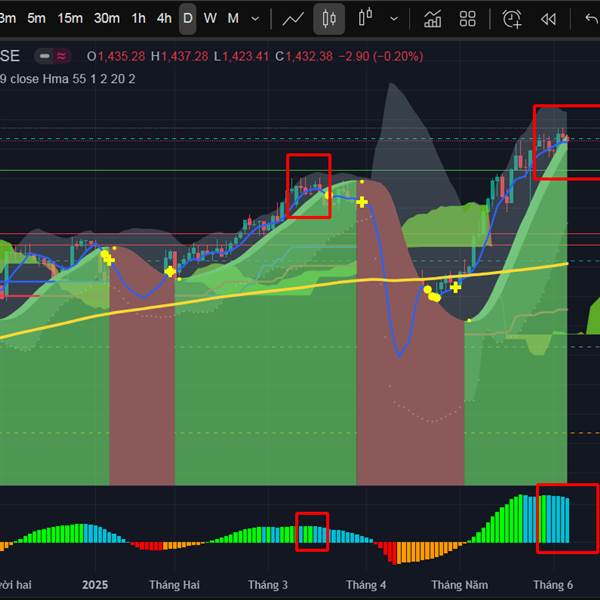Click the yellow plus signal near Tháng 4
This screenshot has height=600, width=600.
pos(362,202)
